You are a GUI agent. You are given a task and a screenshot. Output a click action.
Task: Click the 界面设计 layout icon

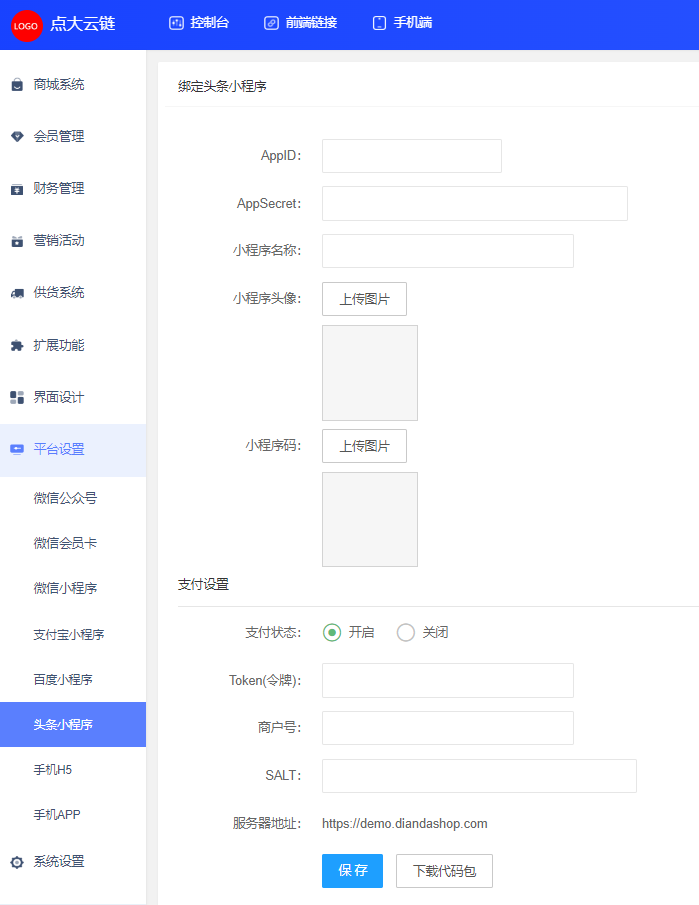[x=17, y=397]
